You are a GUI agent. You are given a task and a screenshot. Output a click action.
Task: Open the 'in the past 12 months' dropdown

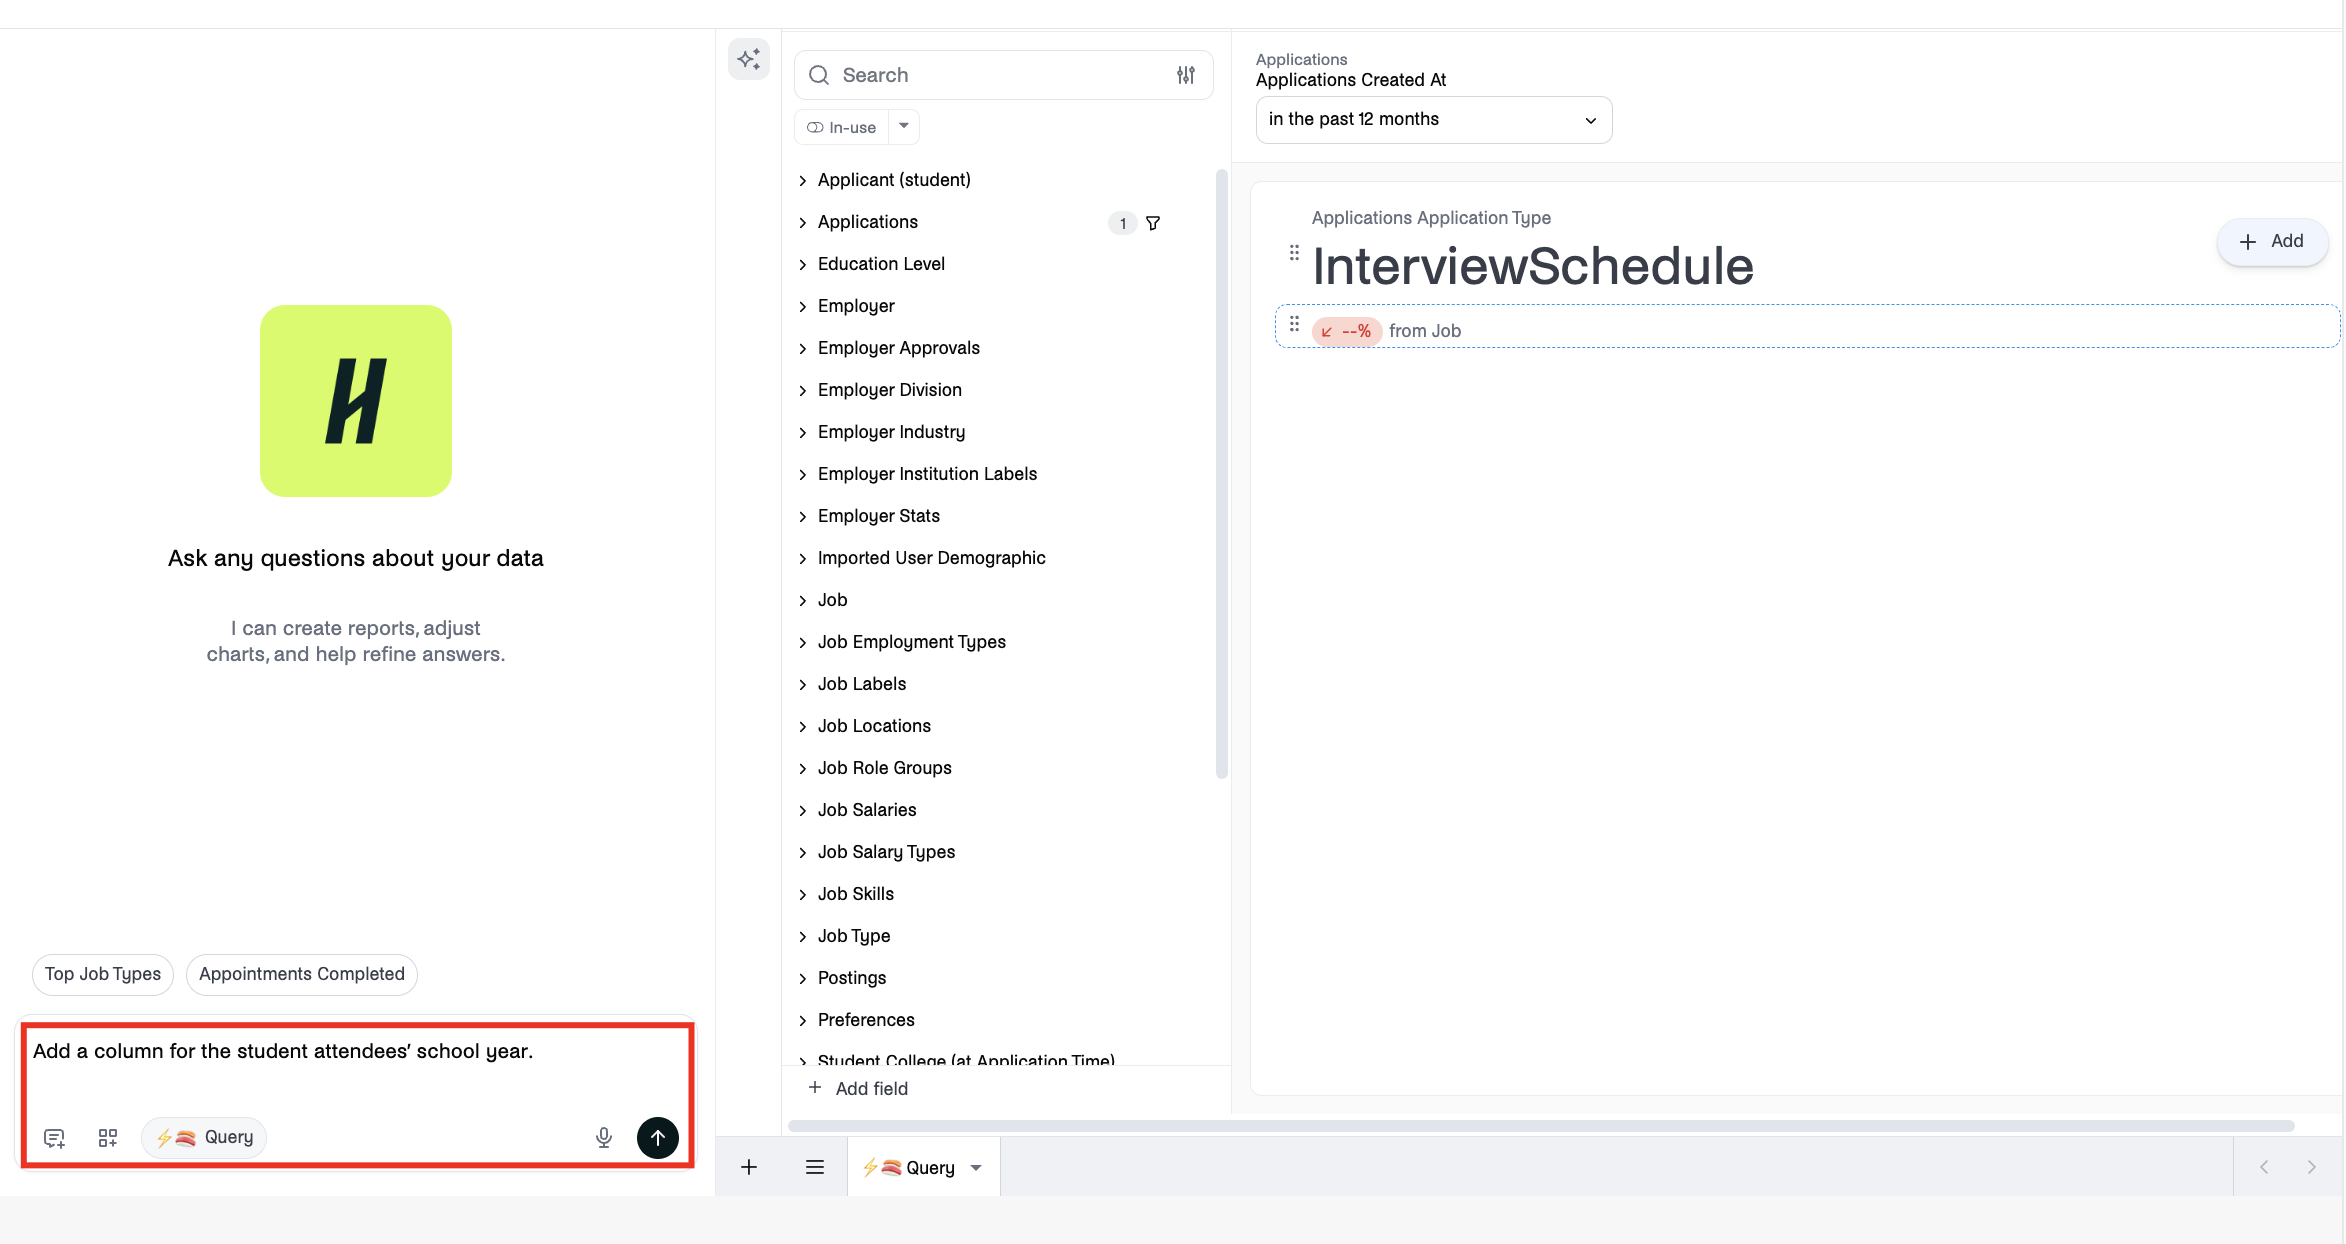[x=1434, y=119]
